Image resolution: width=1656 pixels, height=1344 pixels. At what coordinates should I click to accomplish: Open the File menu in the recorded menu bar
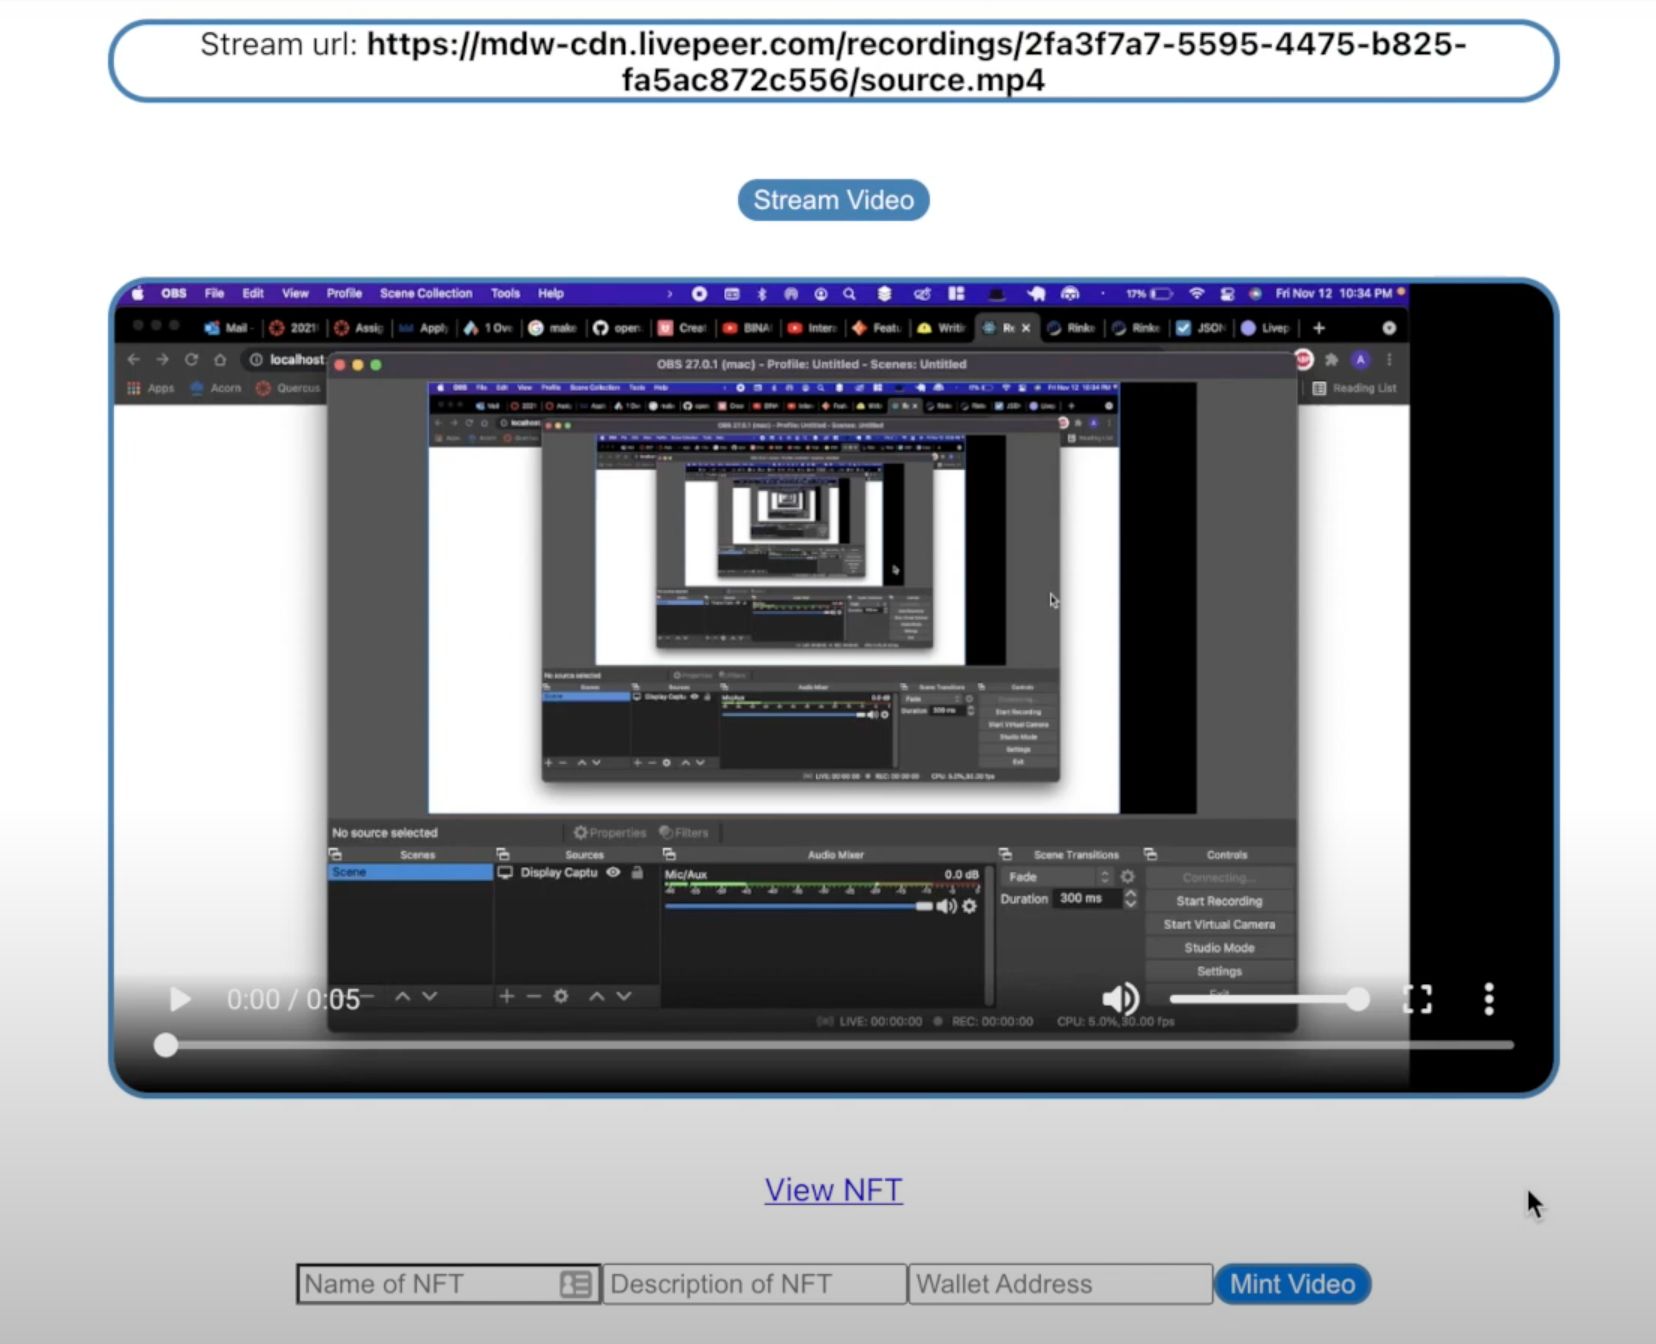click(214, 293)
